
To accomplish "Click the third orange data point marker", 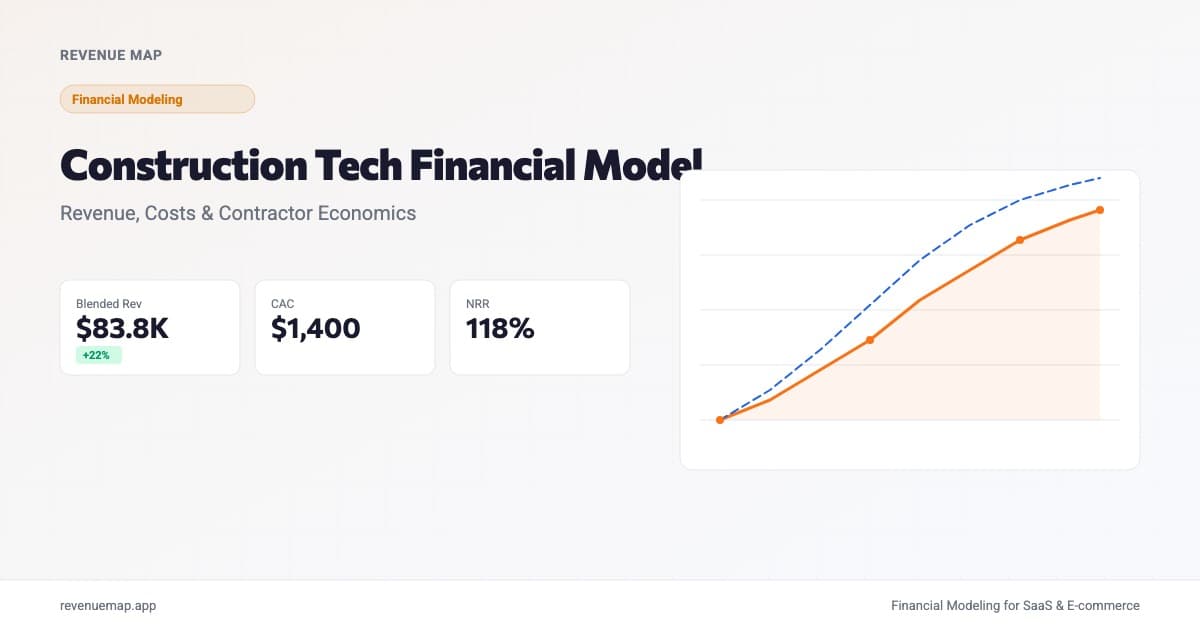I will 1020,240.
